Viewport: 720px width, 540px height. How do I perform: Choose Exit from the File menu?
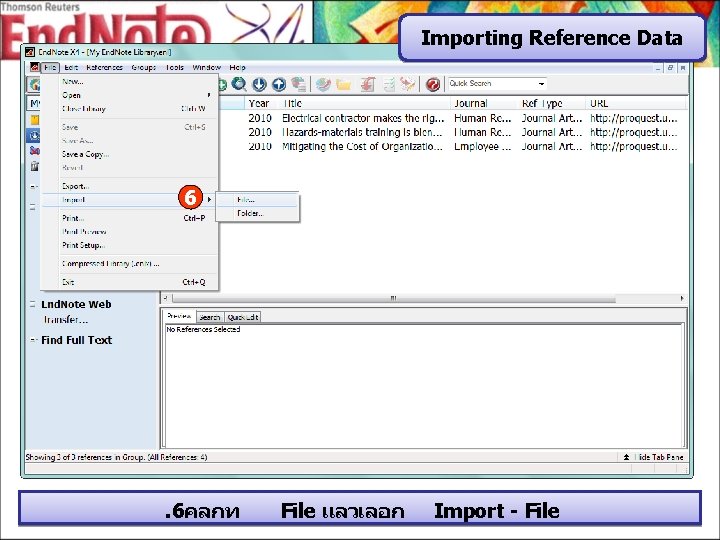[x=129, y=282]
